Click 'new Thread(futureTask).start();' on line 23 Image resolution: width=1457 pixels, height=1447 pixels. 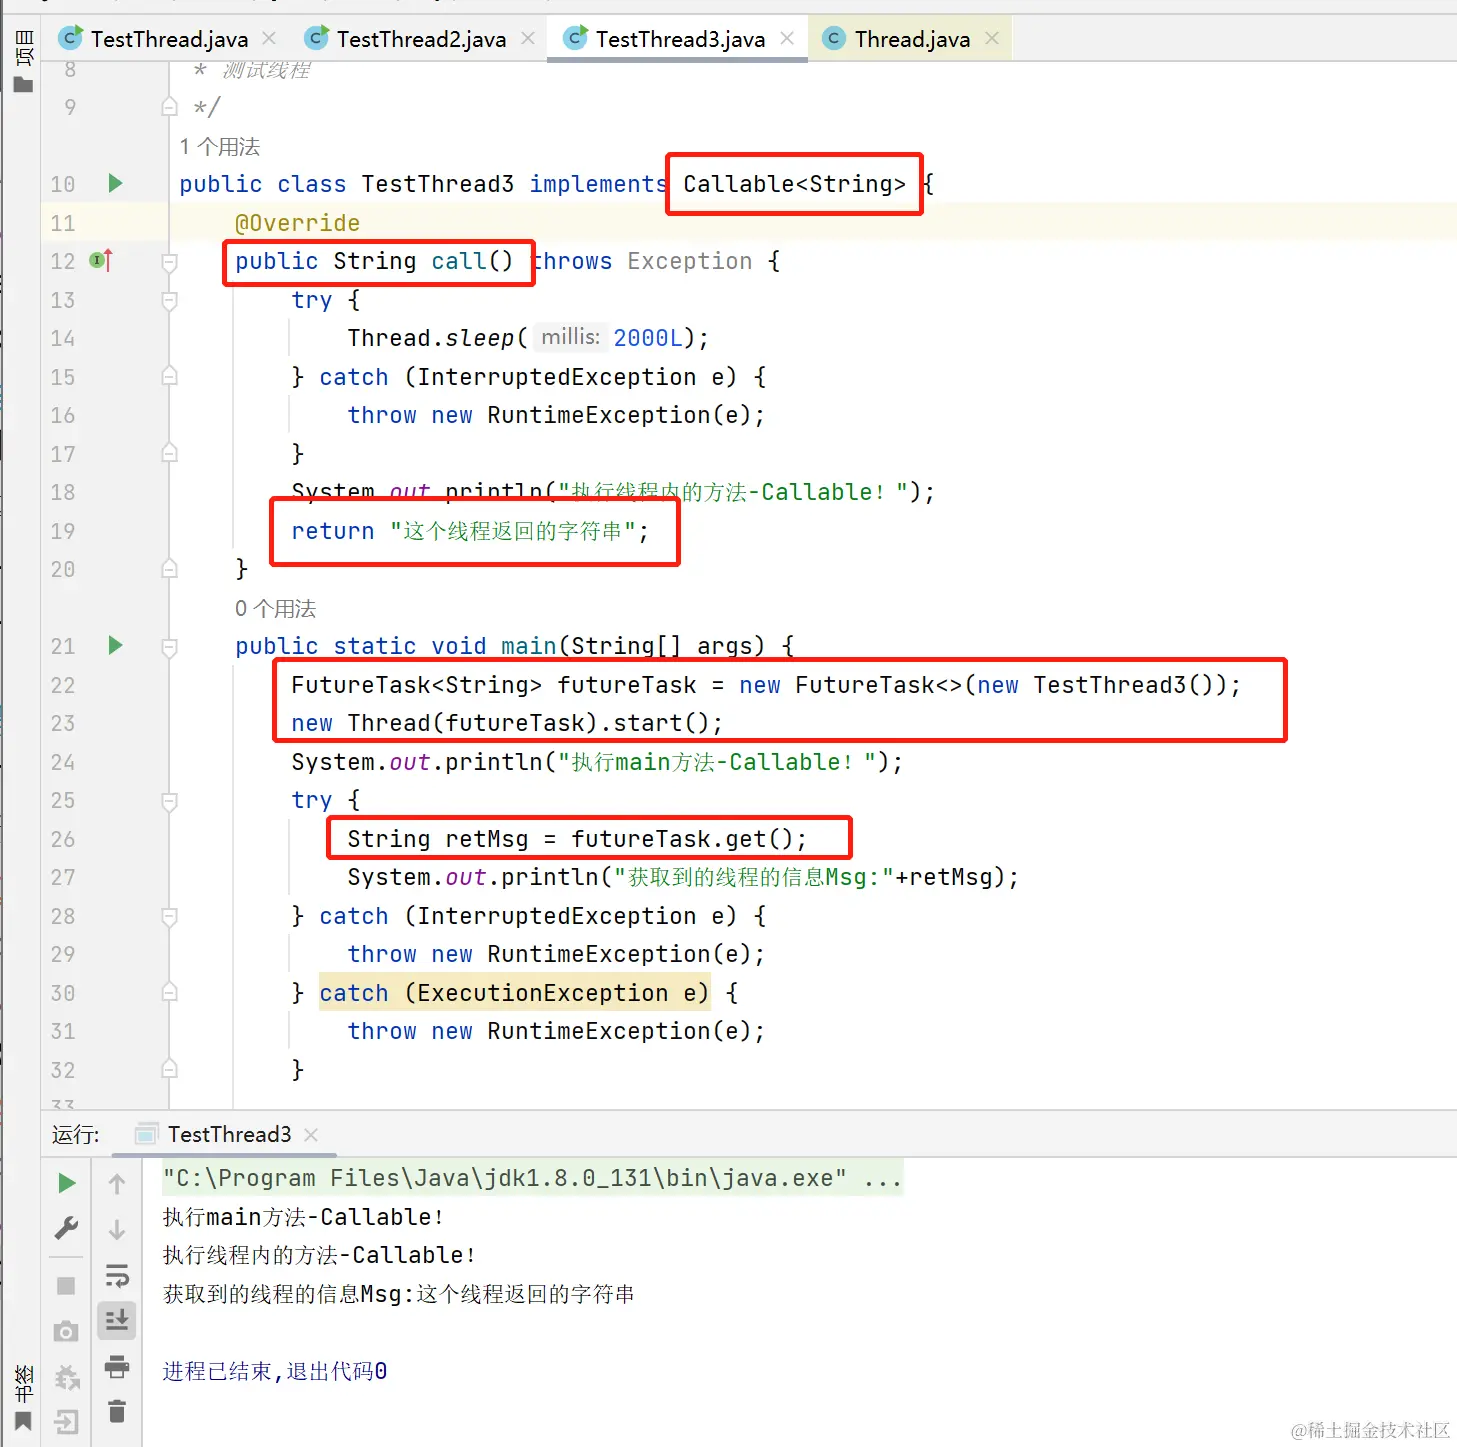(x=507, y=723)
